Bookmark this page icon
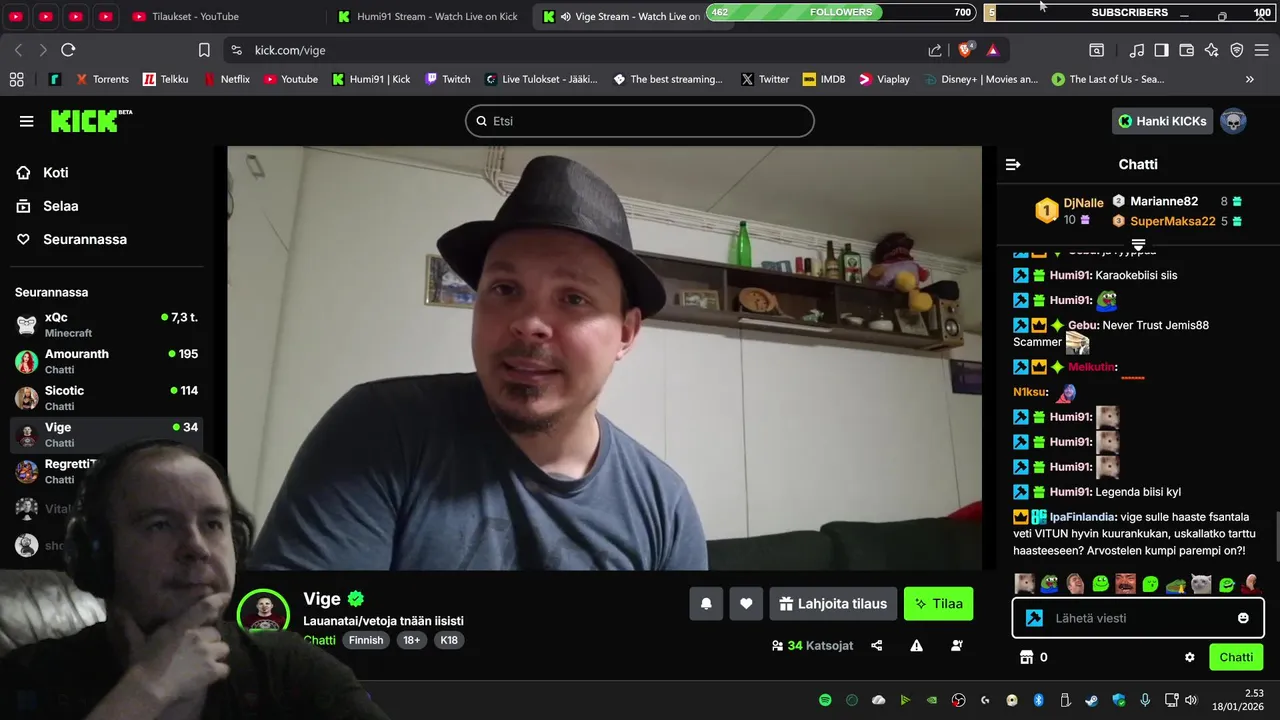Viewport: 1280px width, 720px height. point(204,50)
